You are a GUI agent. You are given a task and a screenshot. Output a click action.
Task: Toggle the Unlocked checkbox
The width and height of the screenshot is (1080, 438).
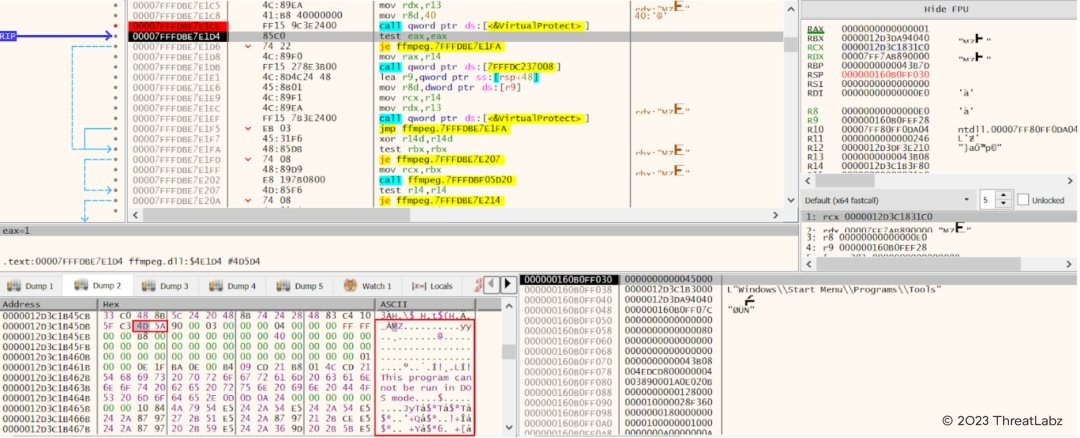[x=1023, y=200]
